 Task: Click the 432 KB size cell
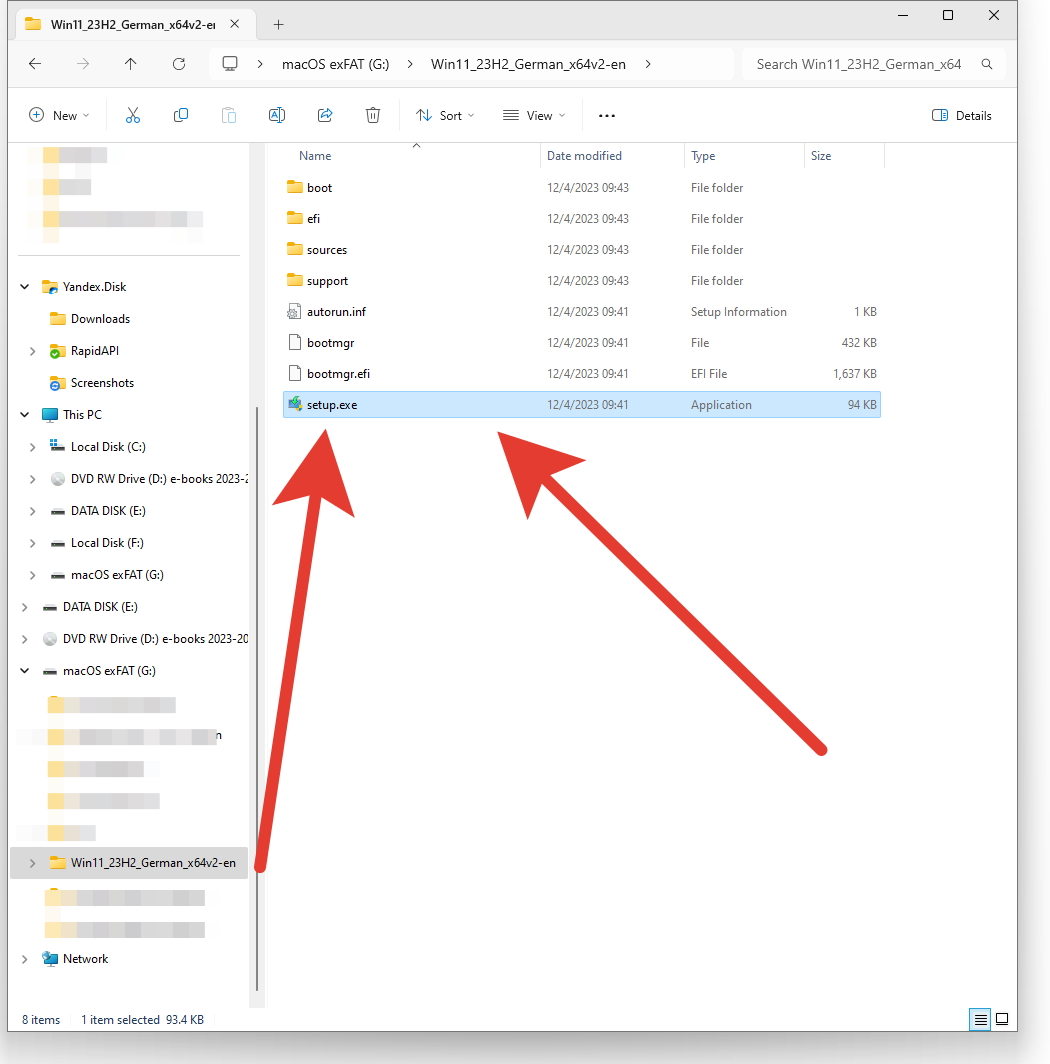(x=859, y=343)
